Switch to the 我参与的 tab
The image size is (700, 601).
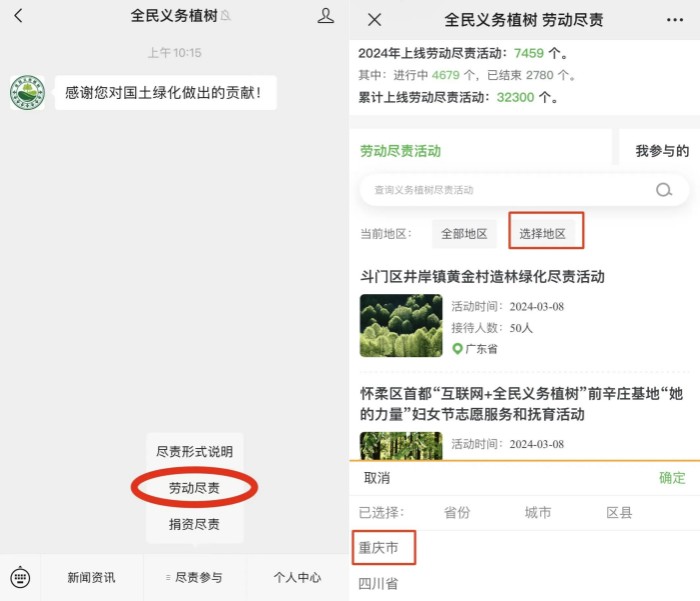pyautogui.click(x=662, y=151)
